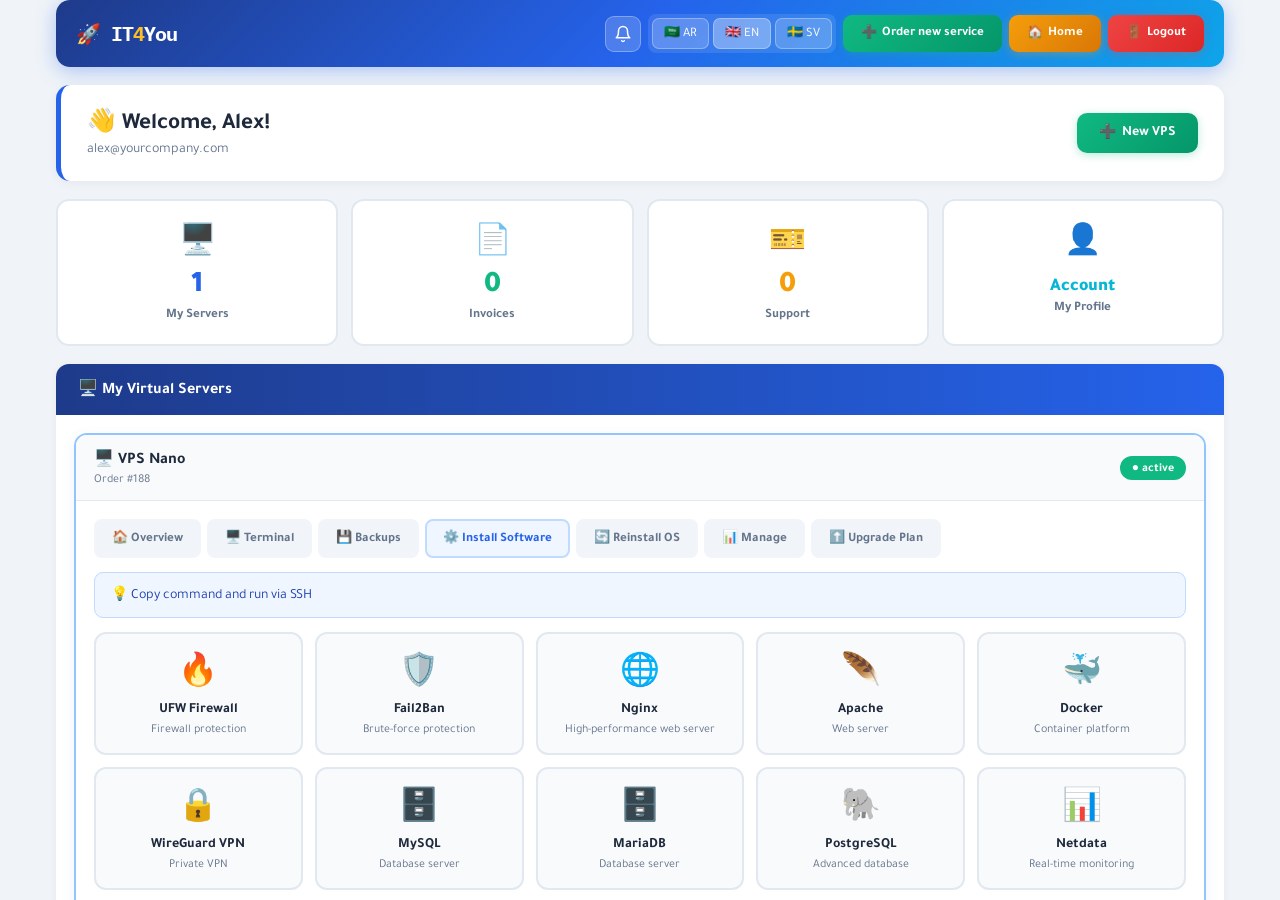Image resolution: width=1280 pixels, height=900 pixels.
Task: Click 'Firewall protection' description
Action: [x=198, y=729]
